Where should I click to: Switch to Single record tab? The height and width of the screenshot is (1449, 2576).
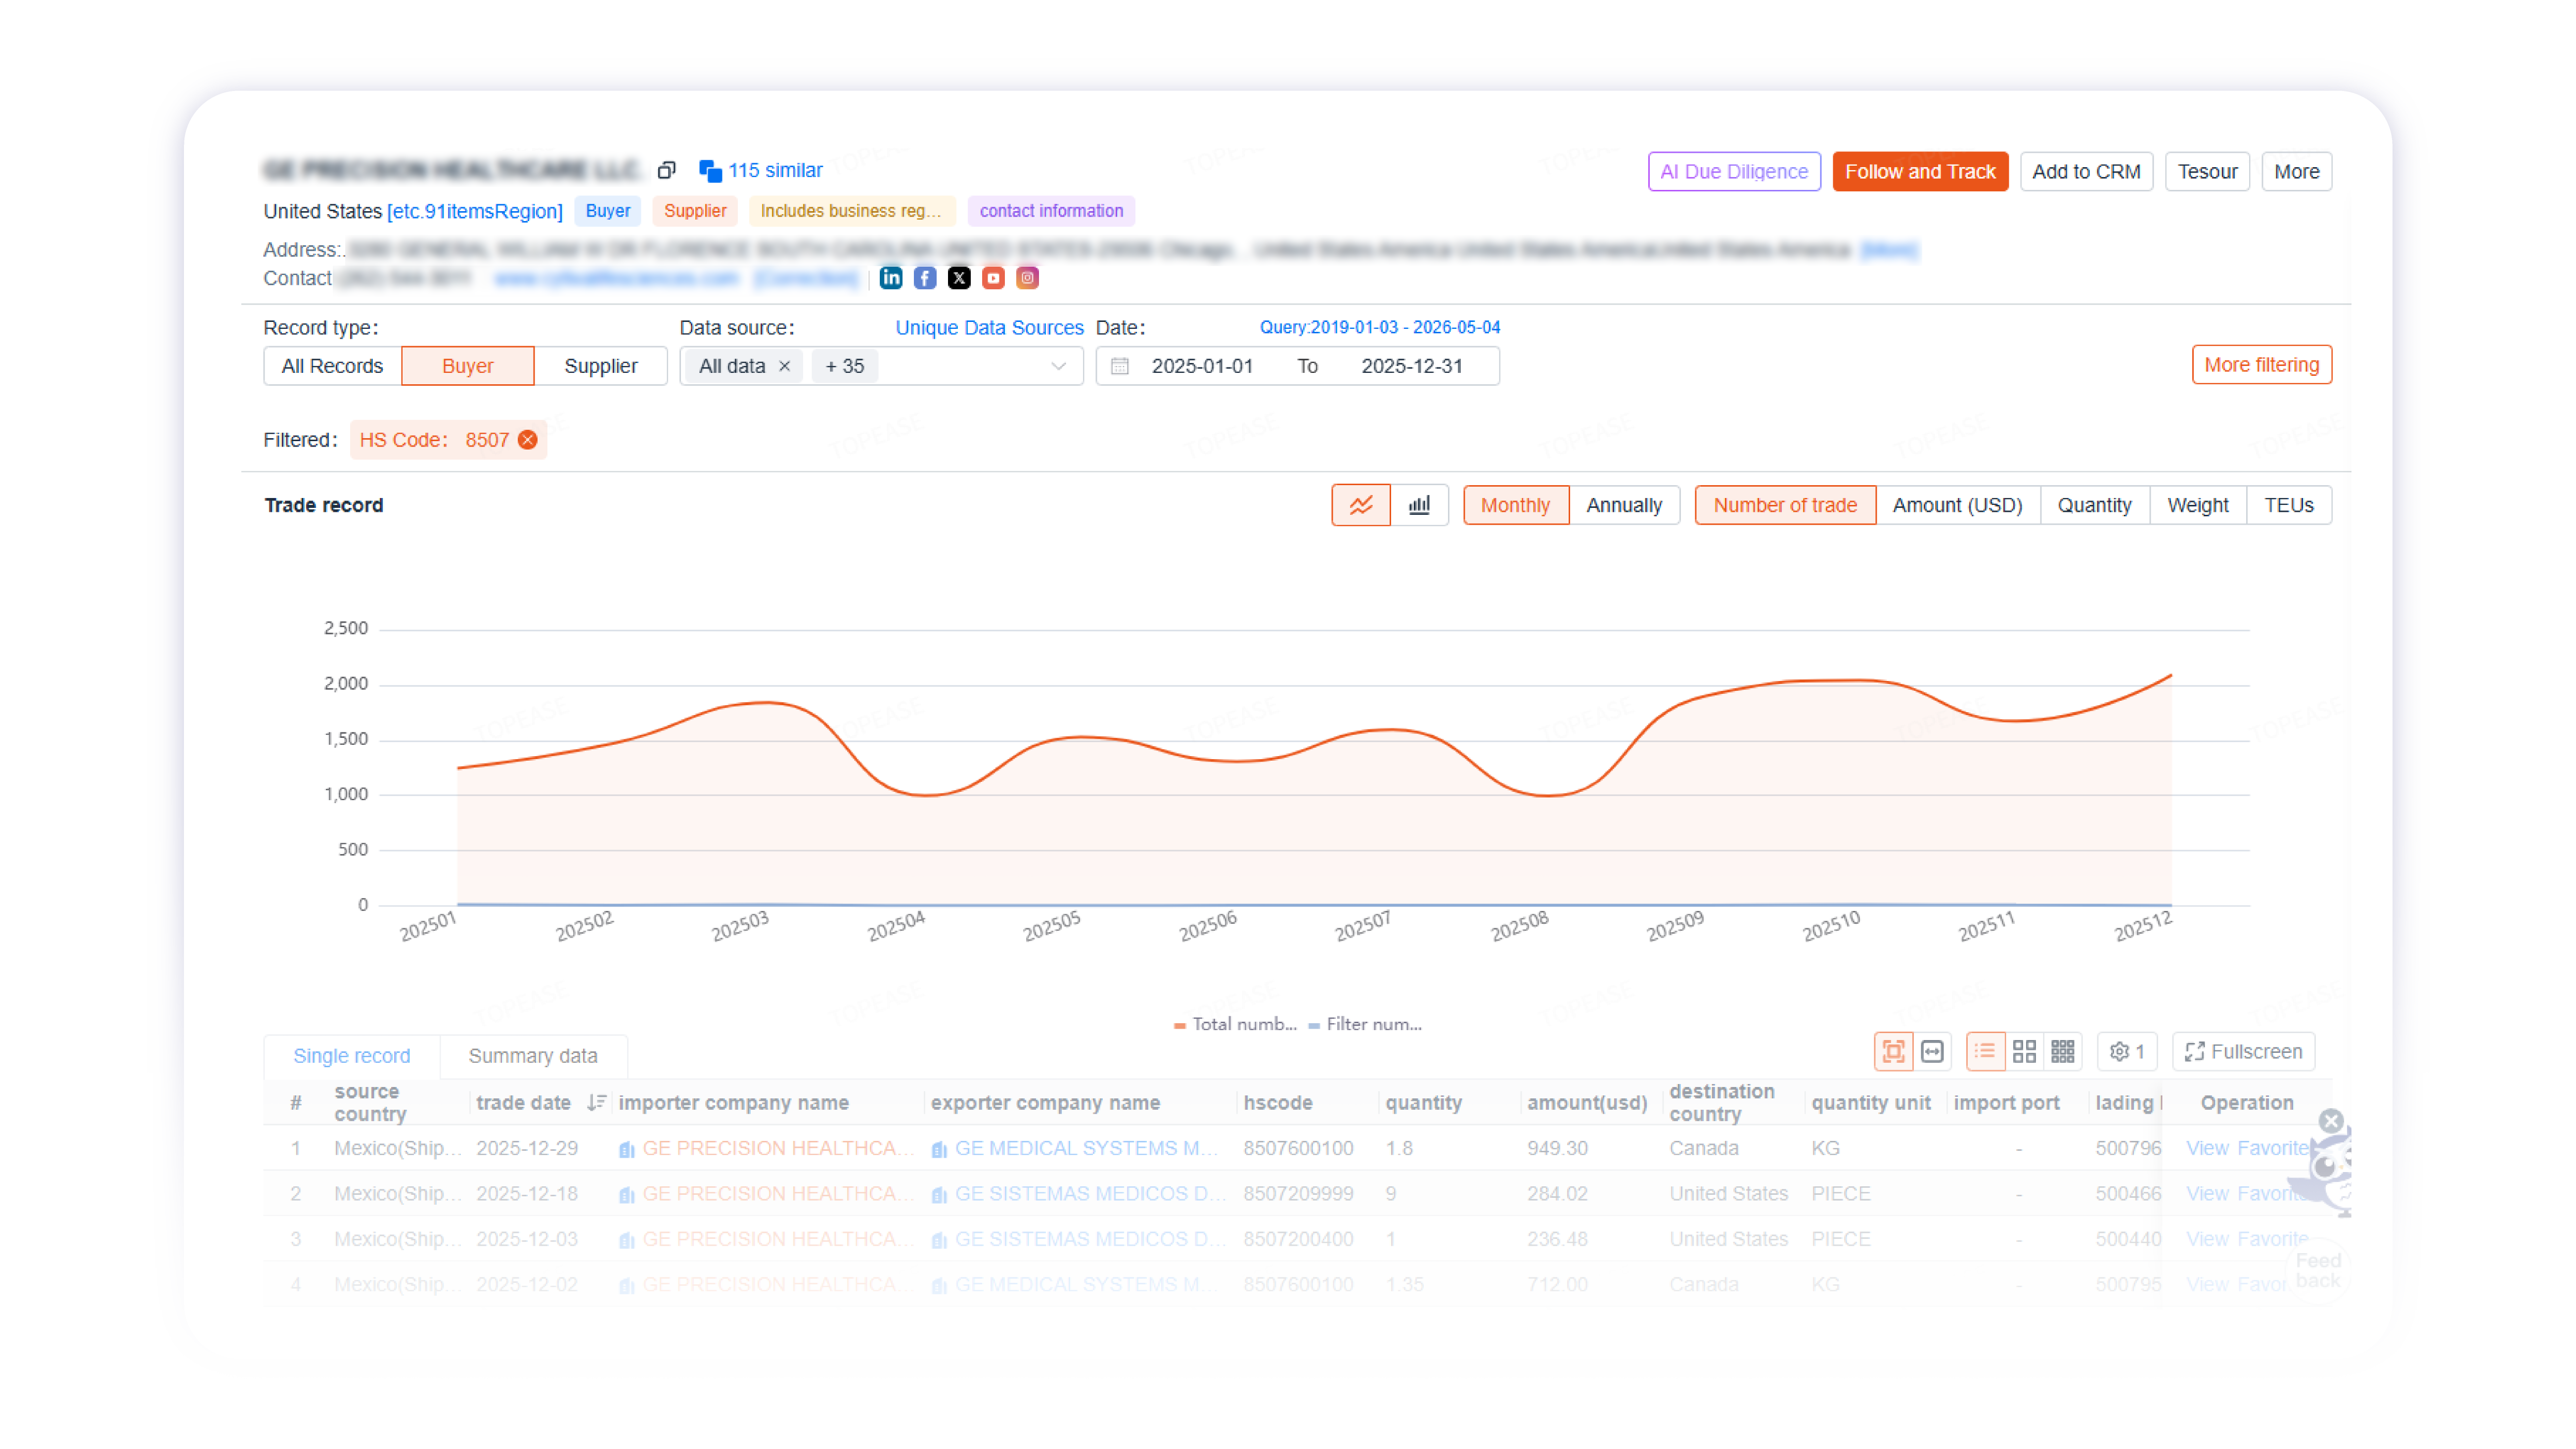[x=352, y=1056]
